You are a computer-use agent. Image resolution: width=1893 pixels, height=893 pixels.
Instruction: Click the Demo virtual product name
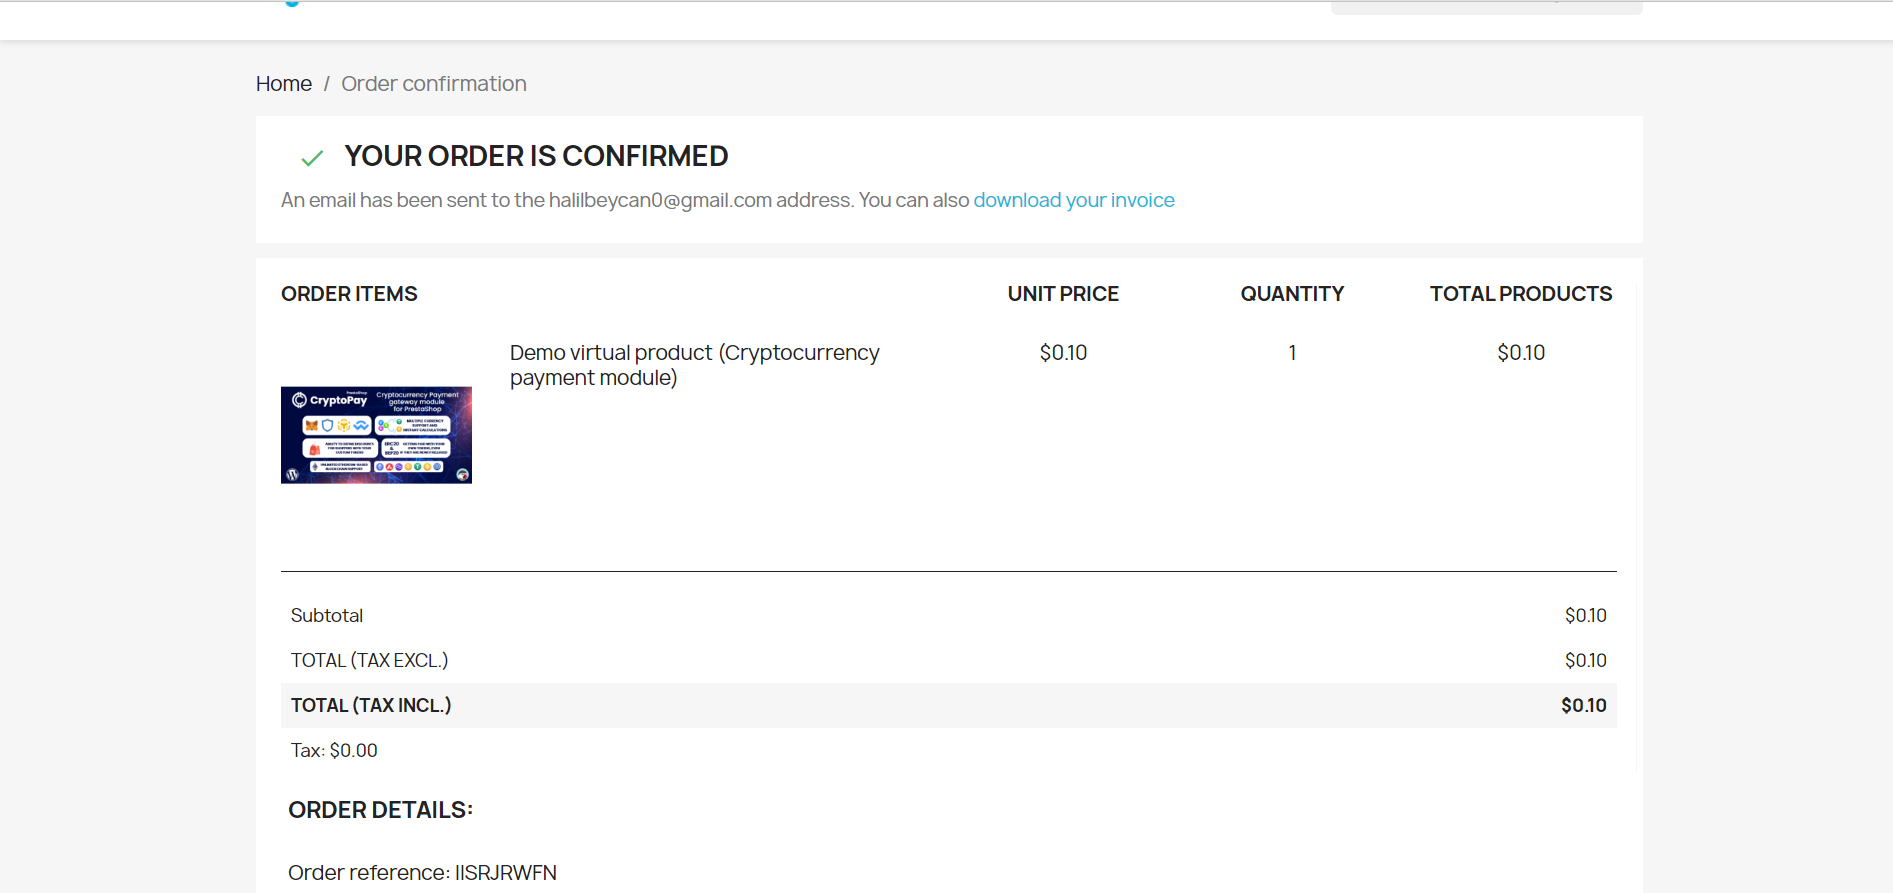point(694,365)
